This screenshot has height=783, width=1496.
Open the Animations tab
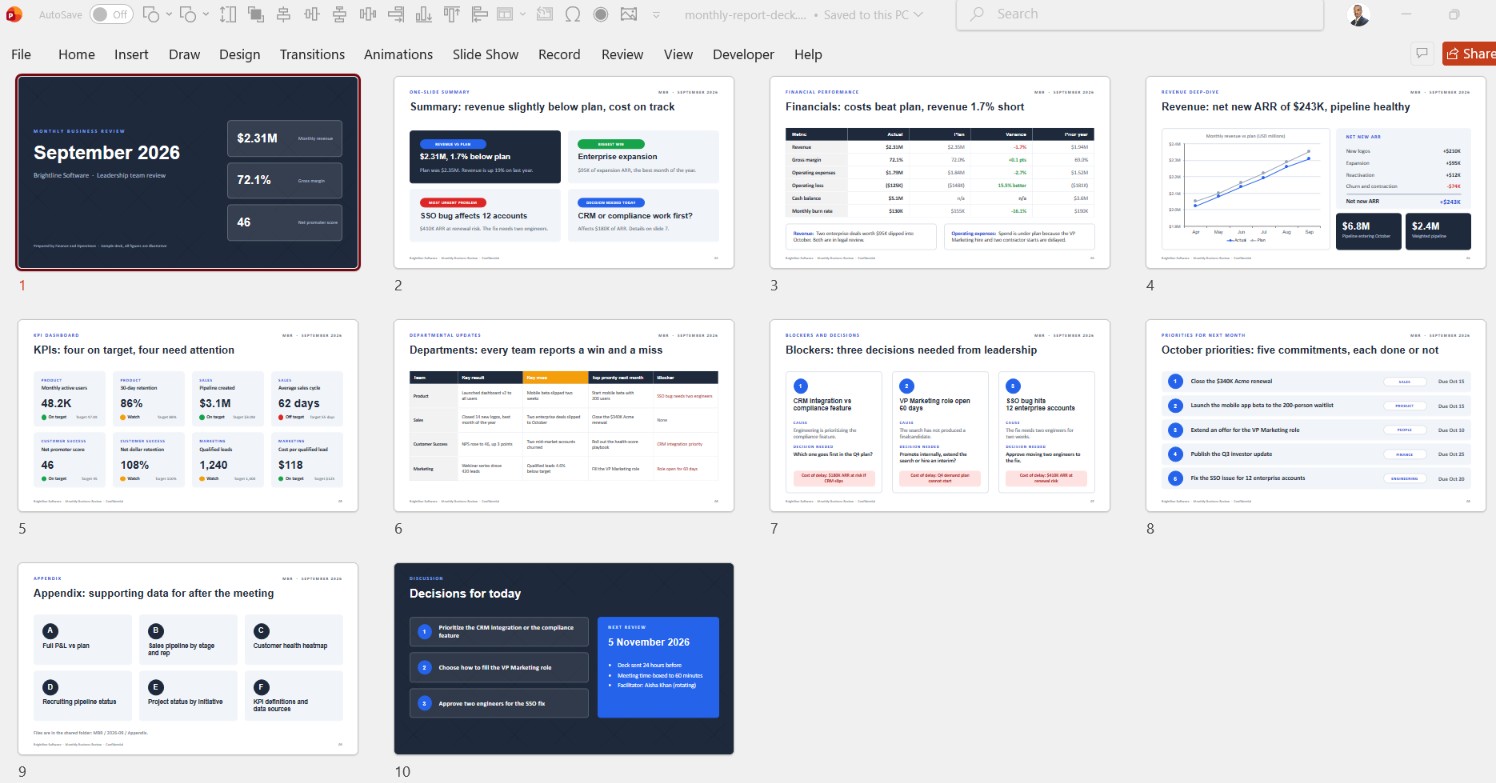[x=398, y=54]
